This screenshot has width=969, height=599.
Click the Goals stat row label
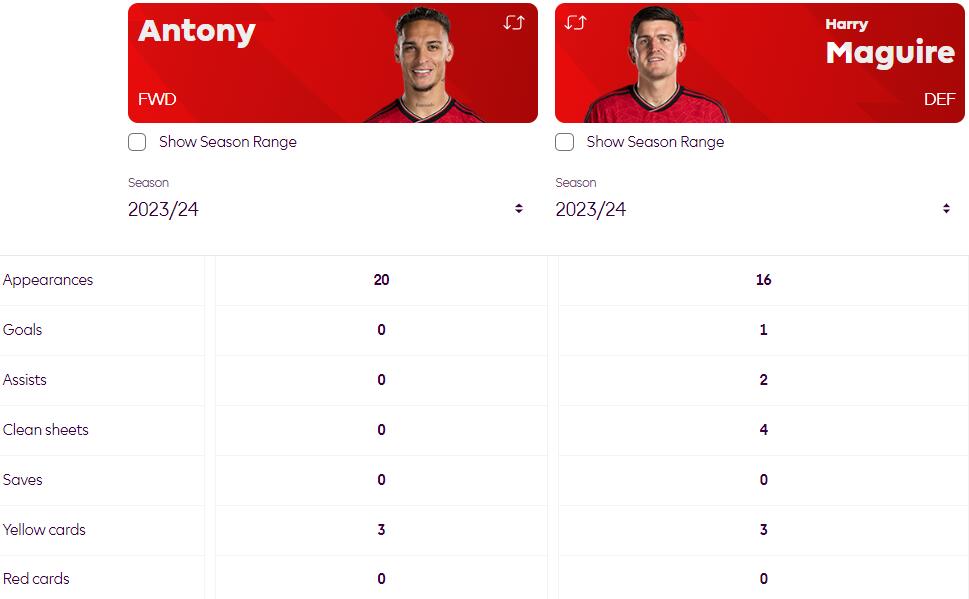point(23,330)
